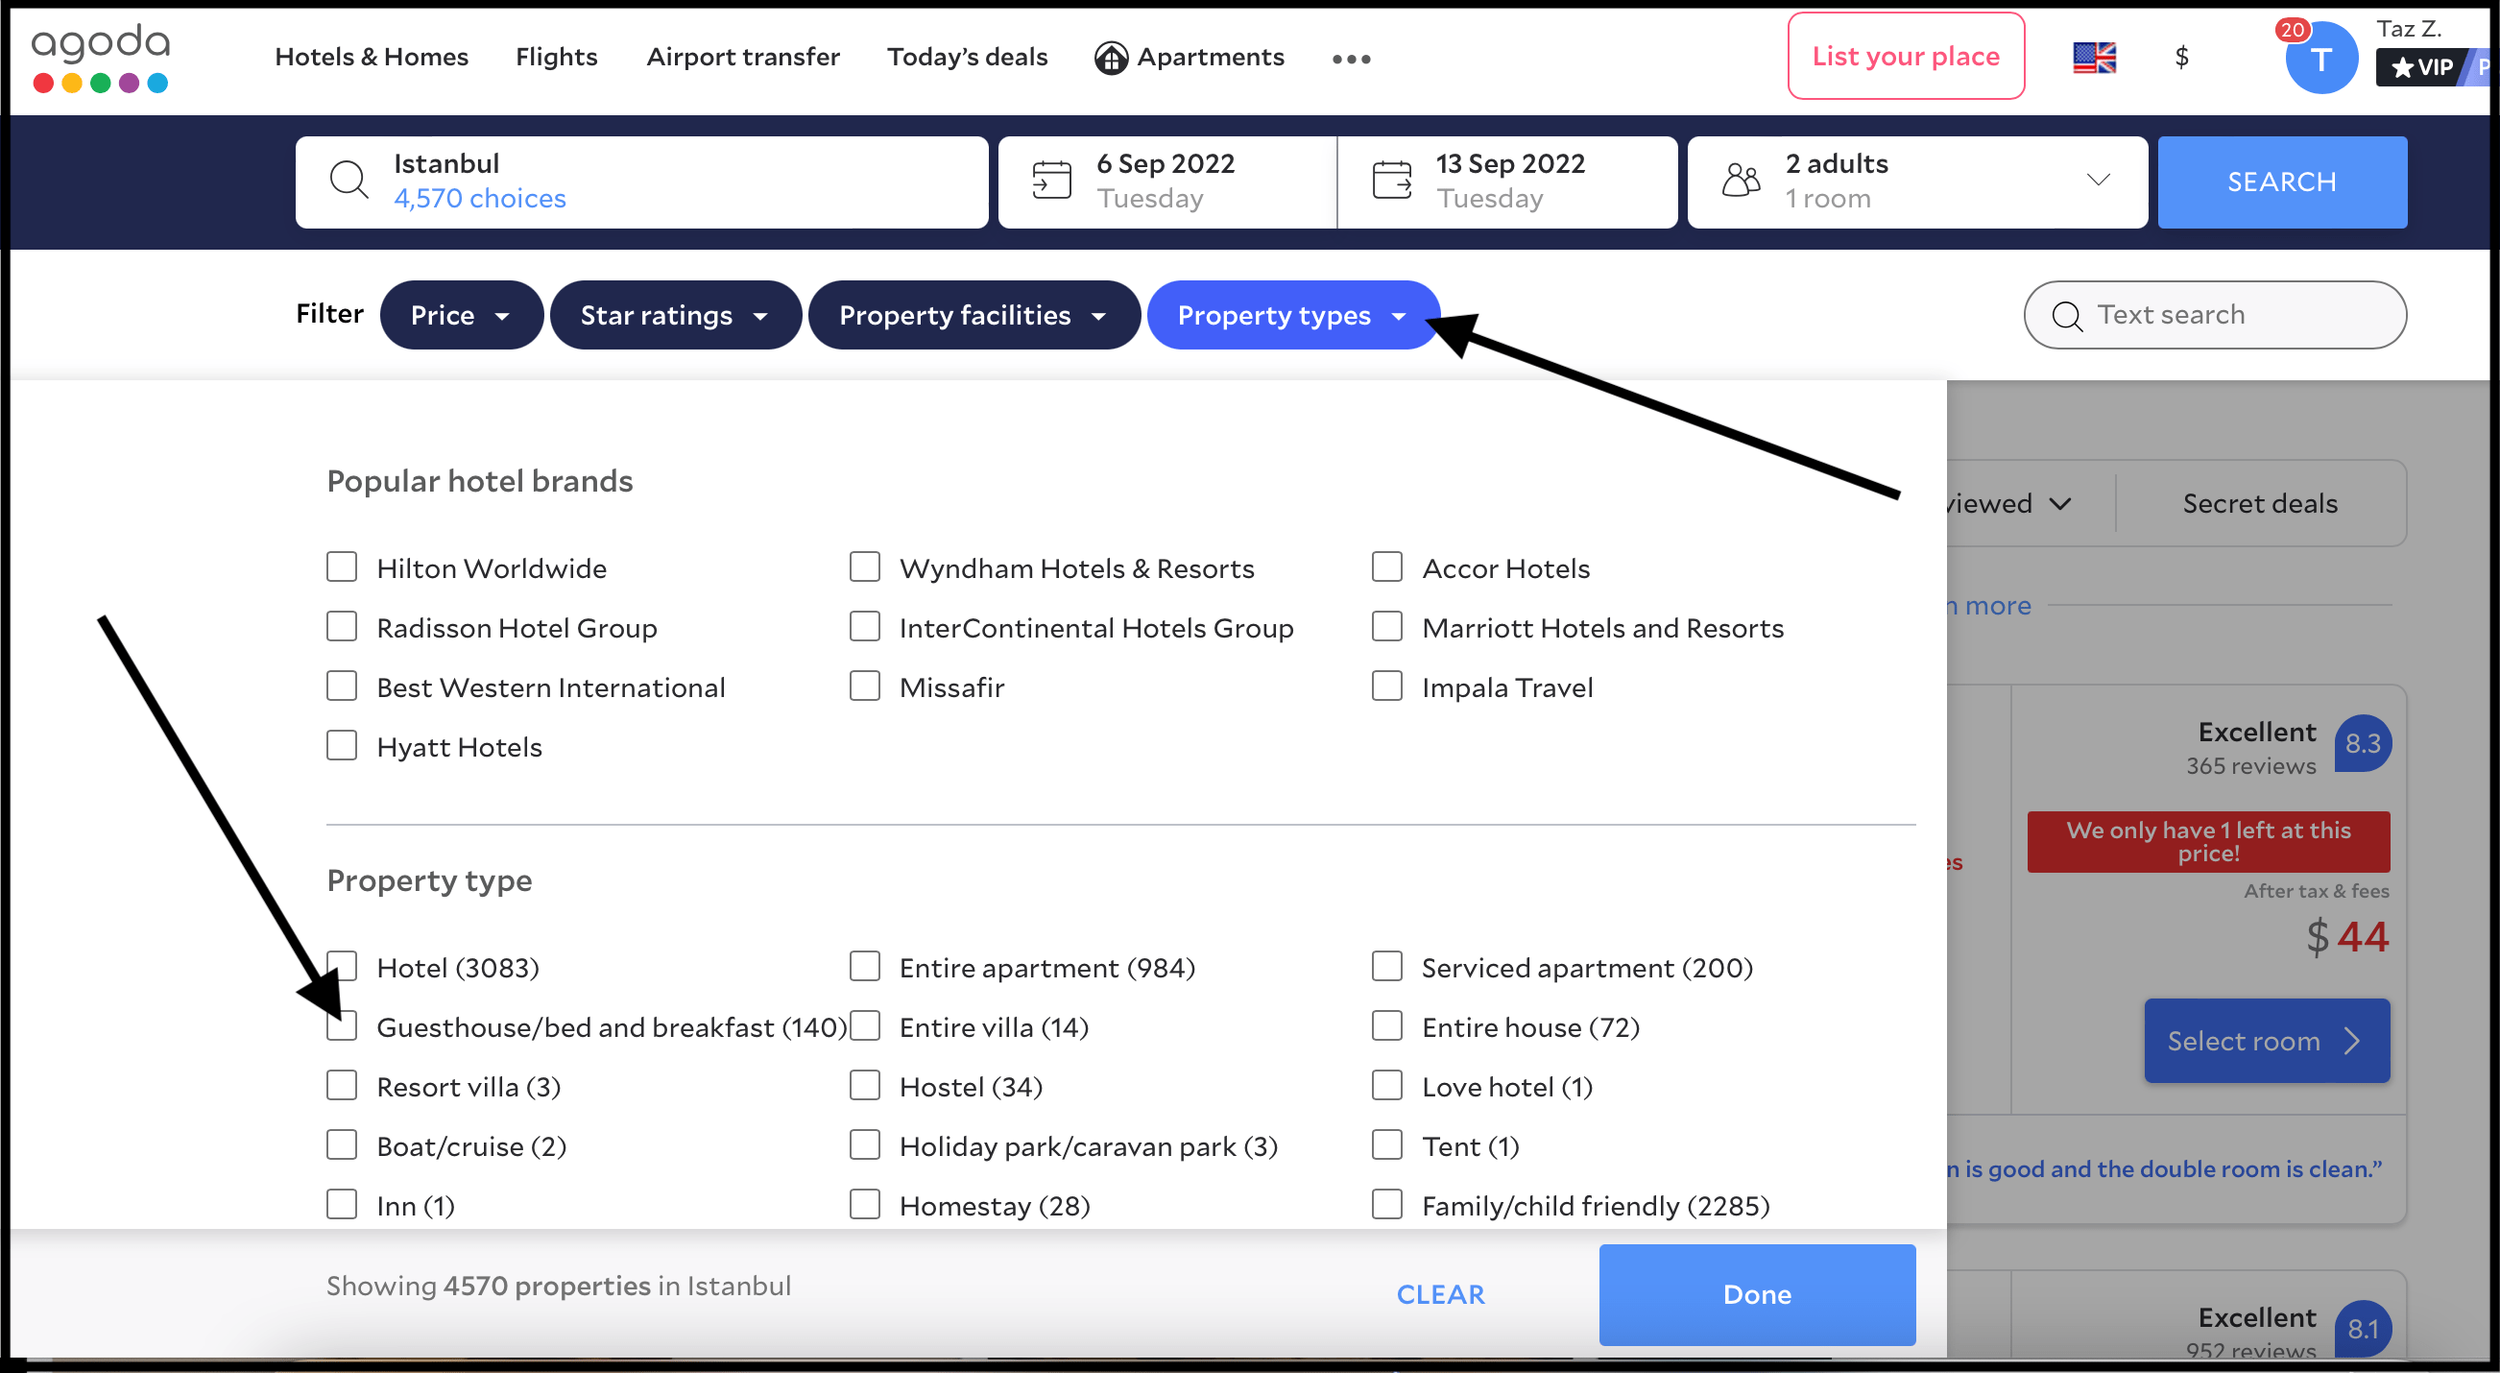Click the guests people icon
Viewport: 2500px width, 1373px height.
pos(1741,181)
